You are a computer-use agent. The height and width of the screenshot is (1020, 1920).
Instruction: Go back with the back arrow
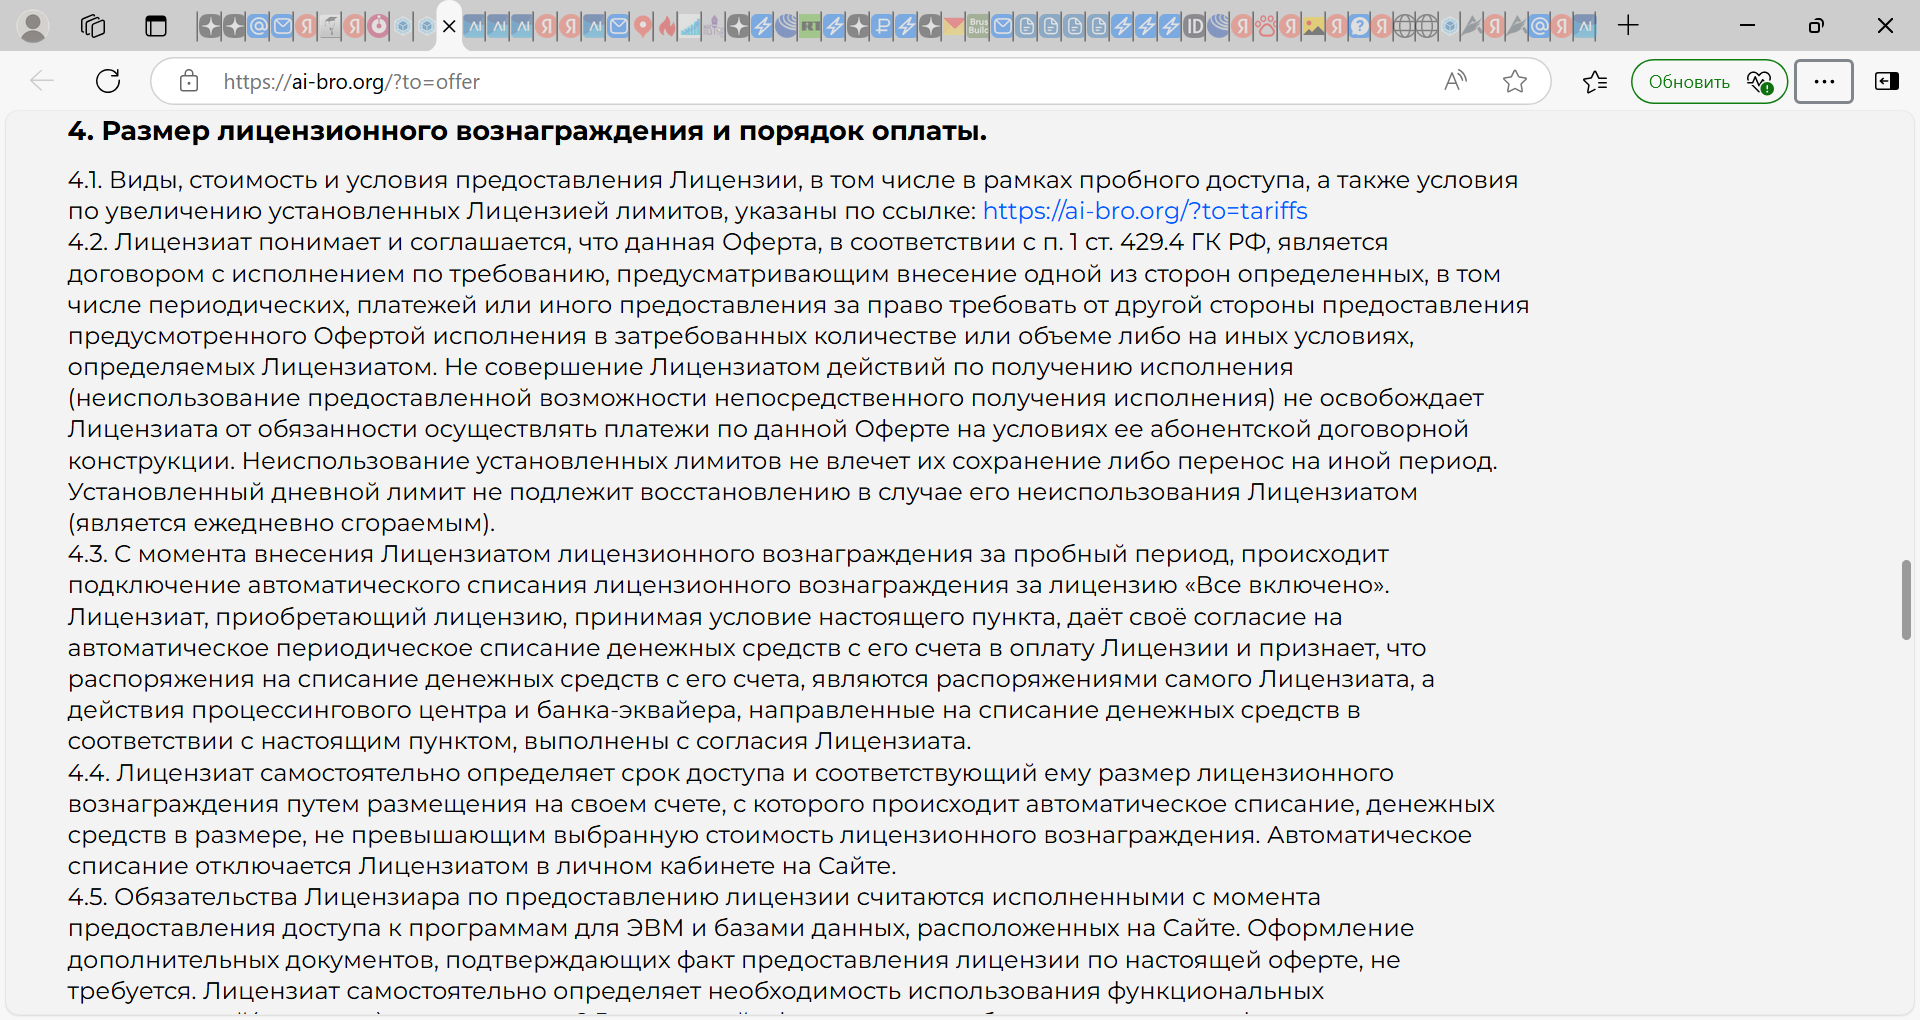pos(42,81)
